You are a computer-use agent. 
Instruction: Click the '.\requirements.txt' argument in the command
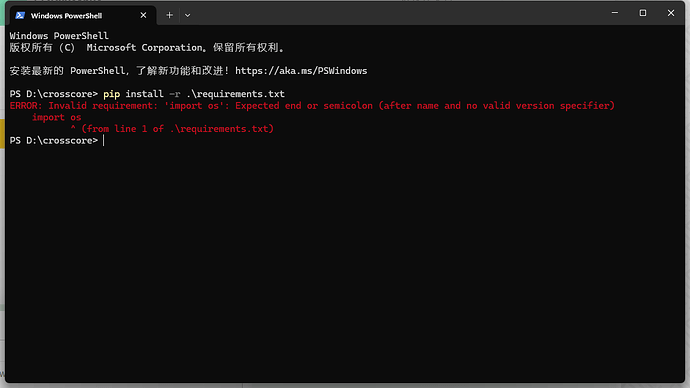click(x=235, y=94)
